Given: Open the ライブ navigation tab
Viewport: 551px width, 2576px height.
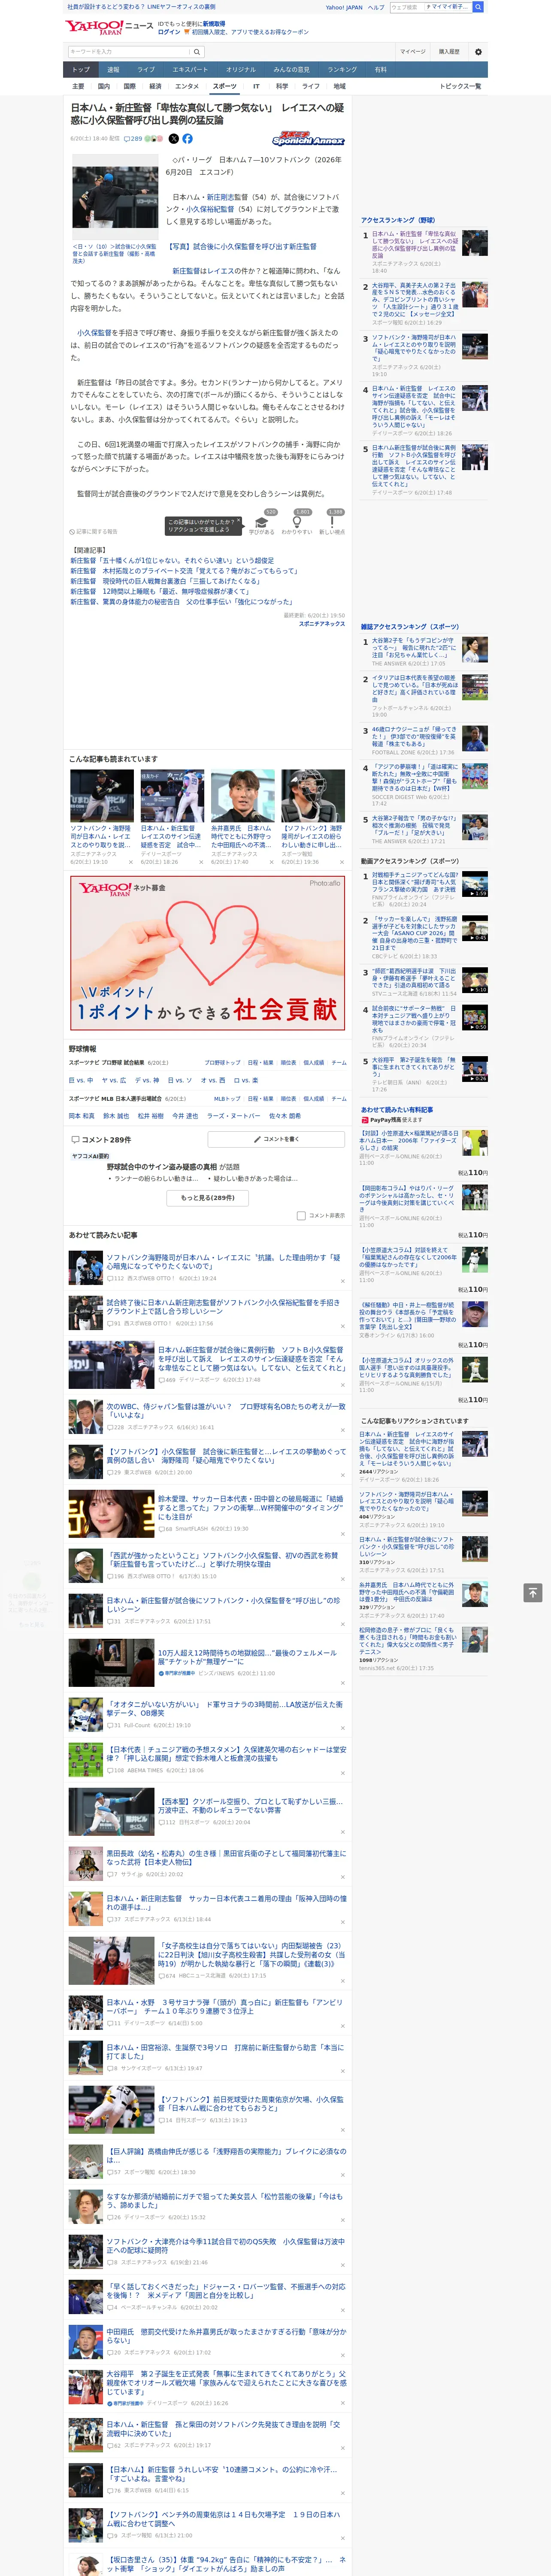Looking at the screenshot, I should (x=146, y=70).
